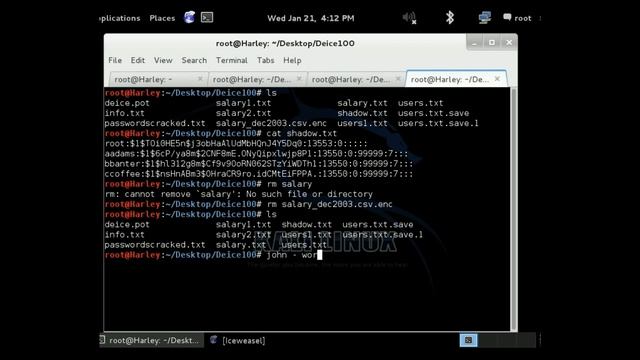The width and height of the screenshot is (640, 360).
Task: Click the terminal vertical scrollbar
Action: coord(514,209)
